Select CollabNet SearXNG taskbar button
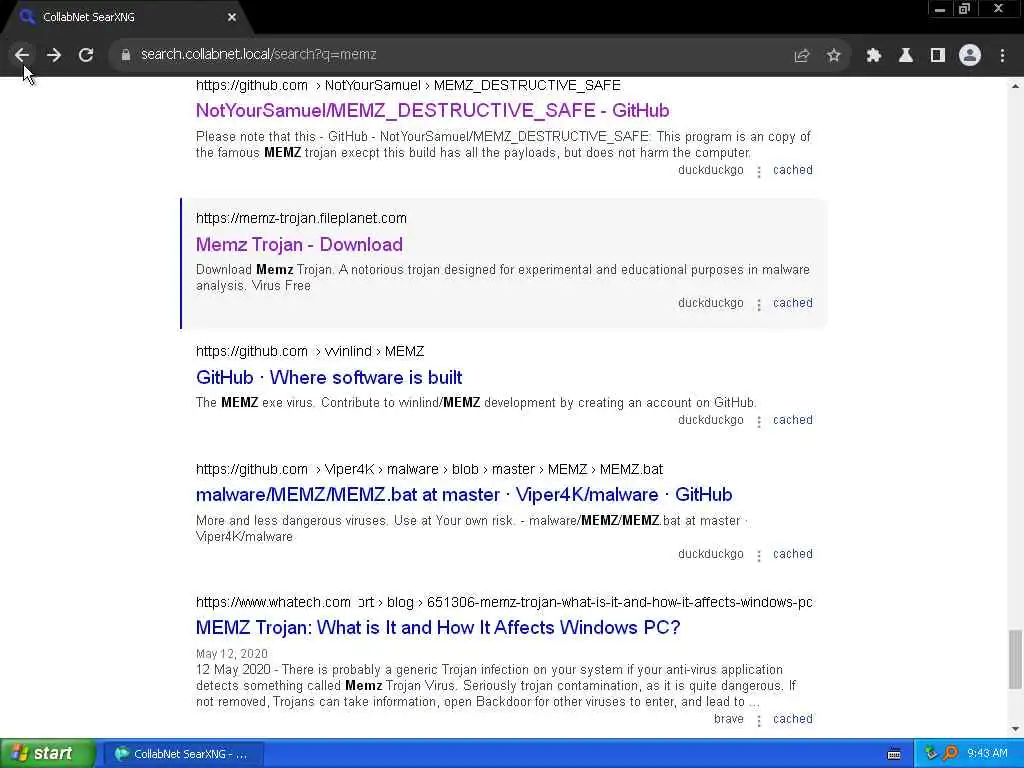The image size is (1024, 768). click(184, 754)
